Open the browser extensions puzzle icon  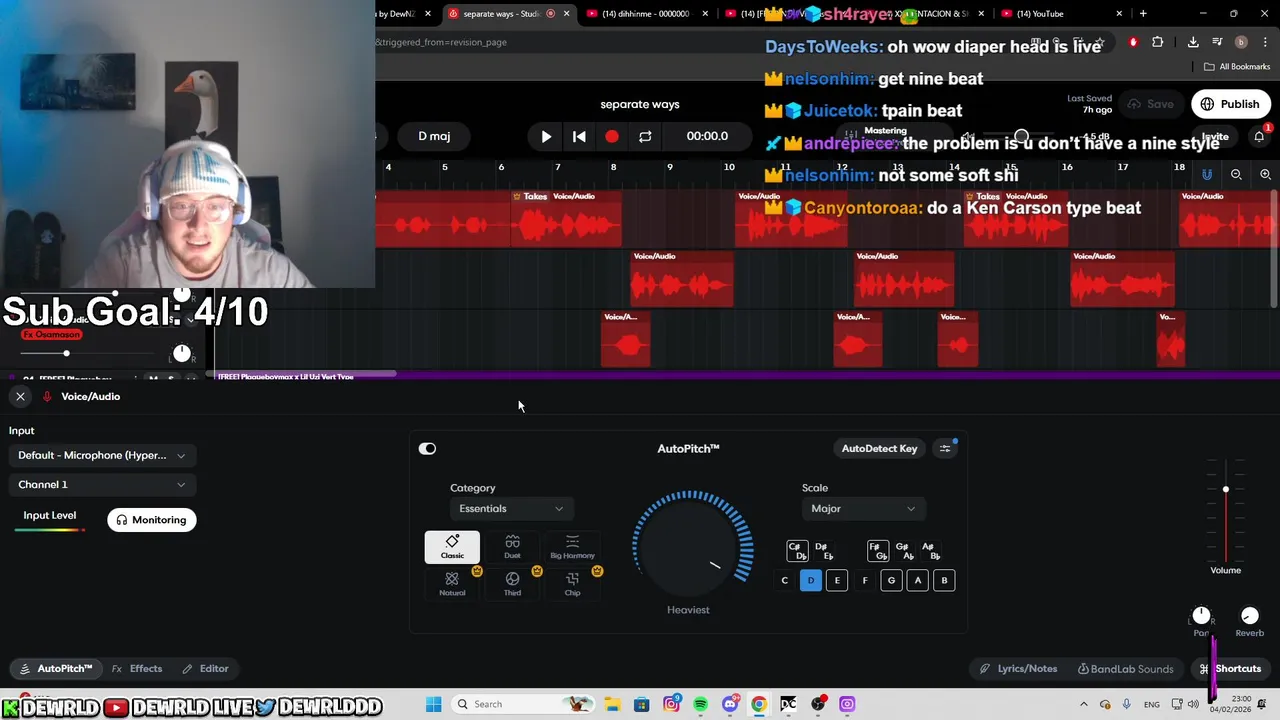coord(1157,42)
